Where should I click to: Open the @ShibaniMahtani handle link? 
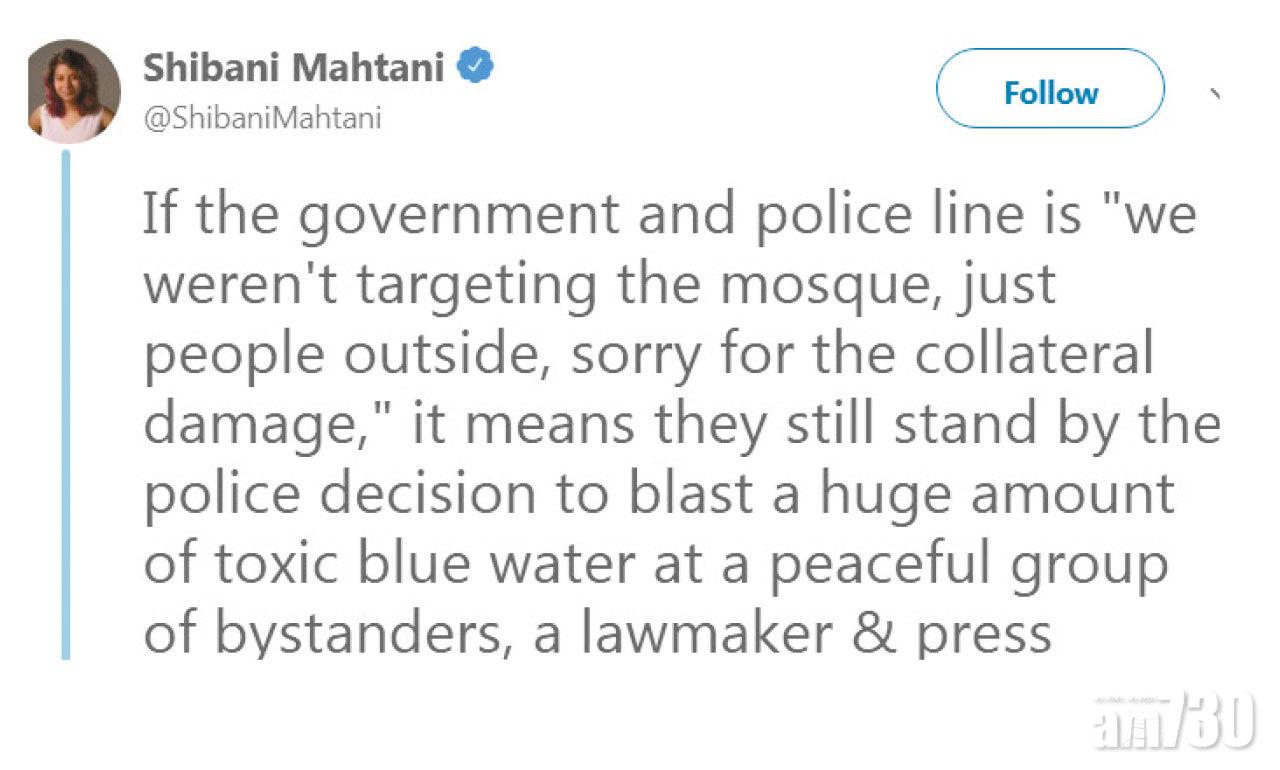263,120
